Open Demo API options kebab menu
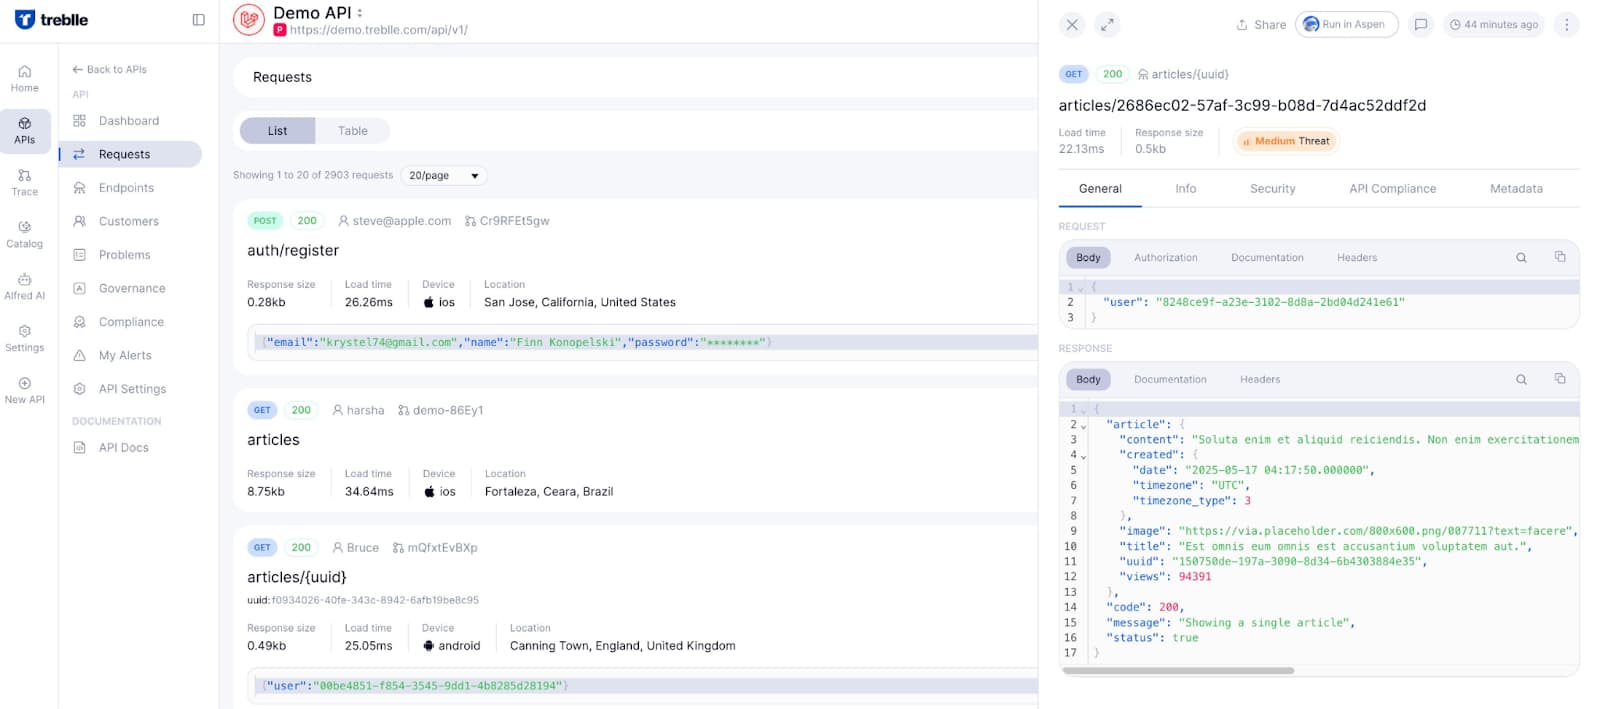The height and width of the screenshot is (709, 1600). click(x=360, y=13)
